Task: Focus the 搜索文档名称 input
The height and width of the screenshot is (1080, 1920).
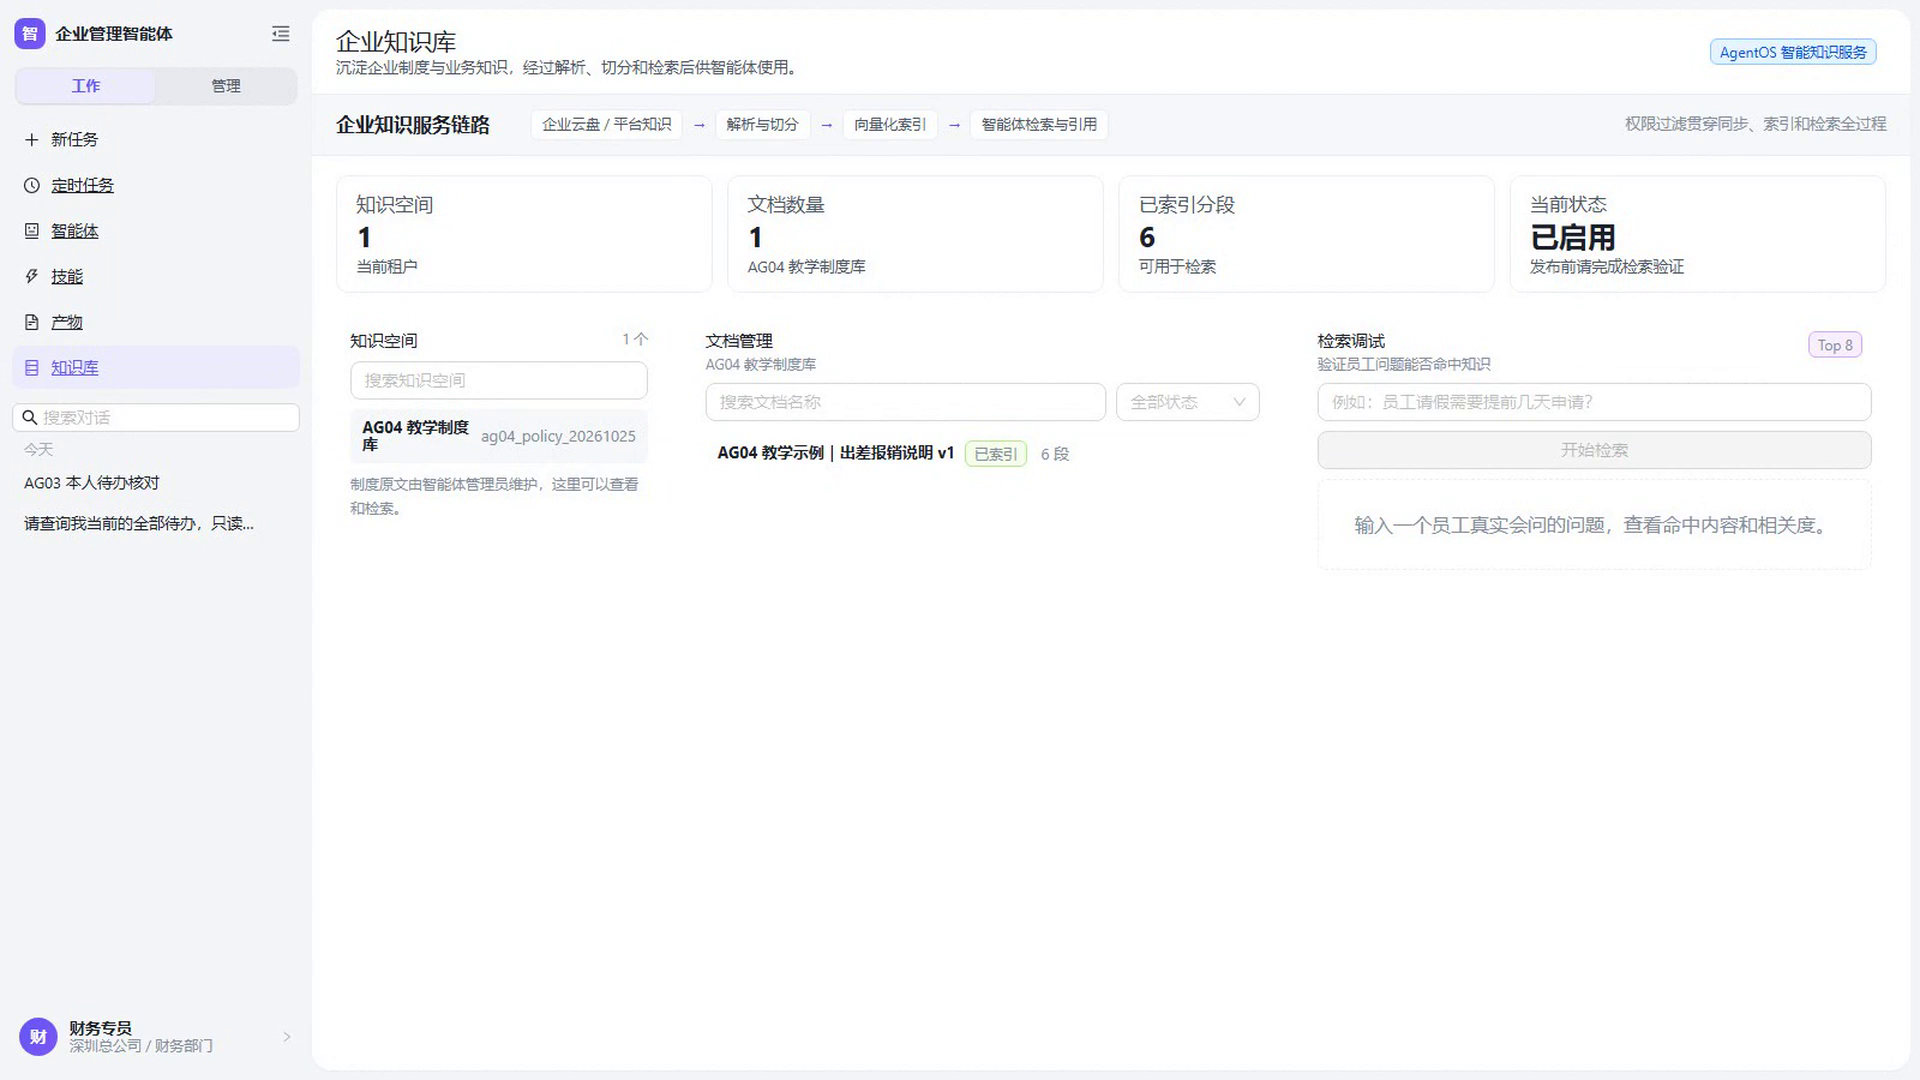Action: [905, 402]
